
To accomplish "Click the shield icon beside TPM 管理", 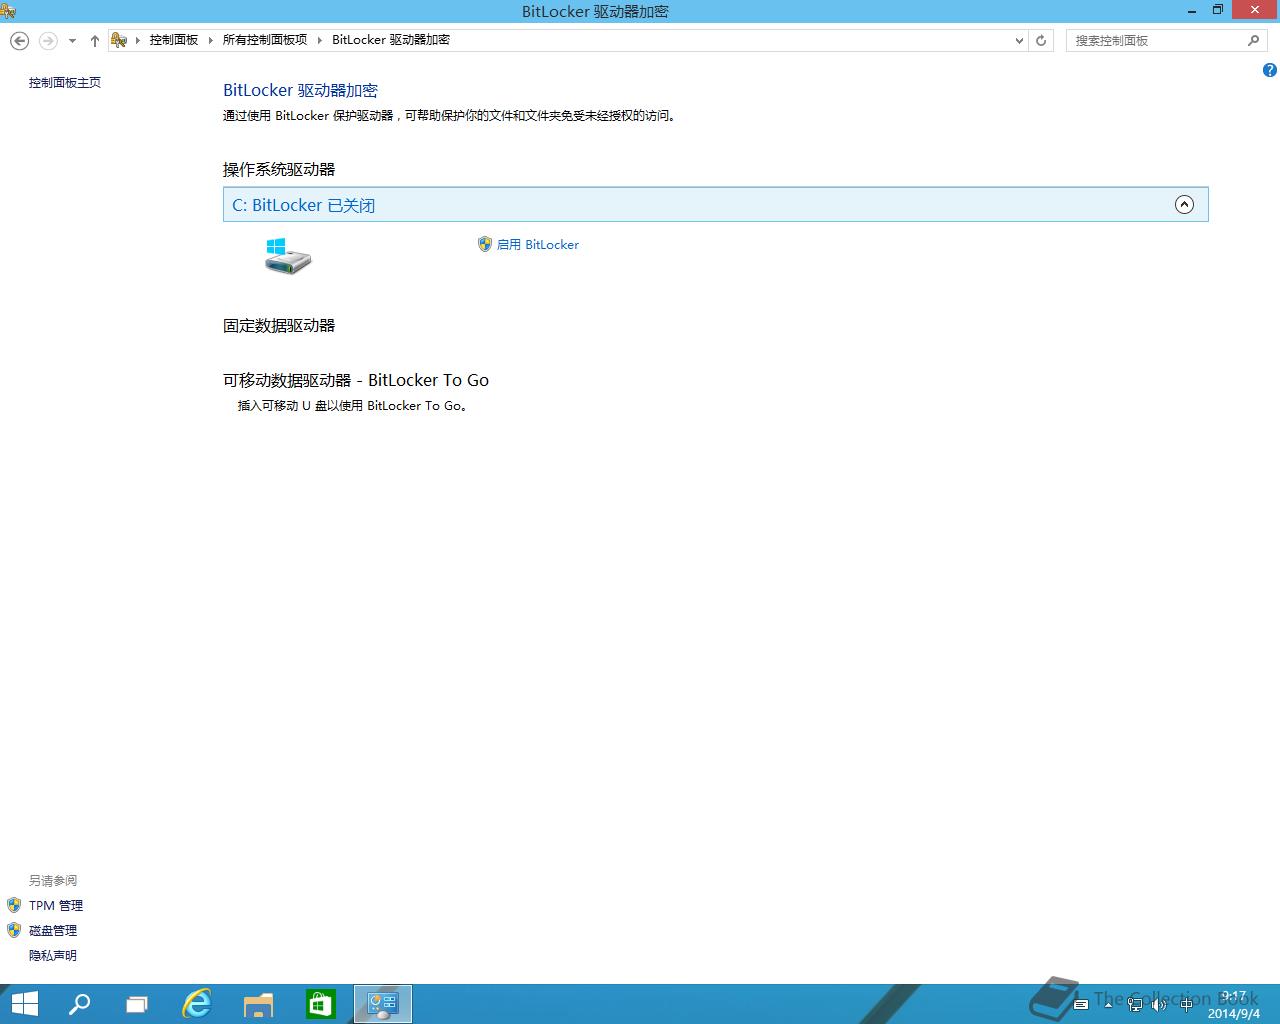I will coord(14,905).
